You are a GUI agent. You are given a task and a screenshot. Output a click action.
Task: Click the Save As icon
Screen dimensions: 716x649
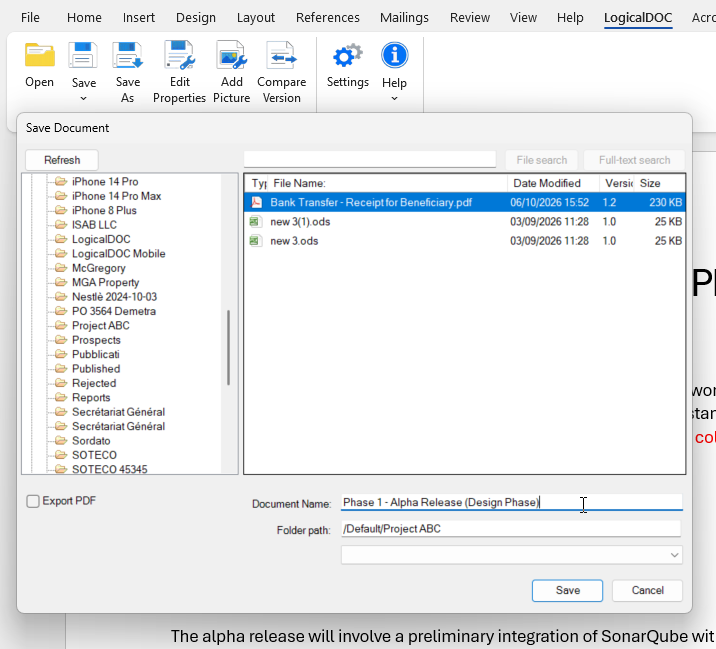pos(127,55)
